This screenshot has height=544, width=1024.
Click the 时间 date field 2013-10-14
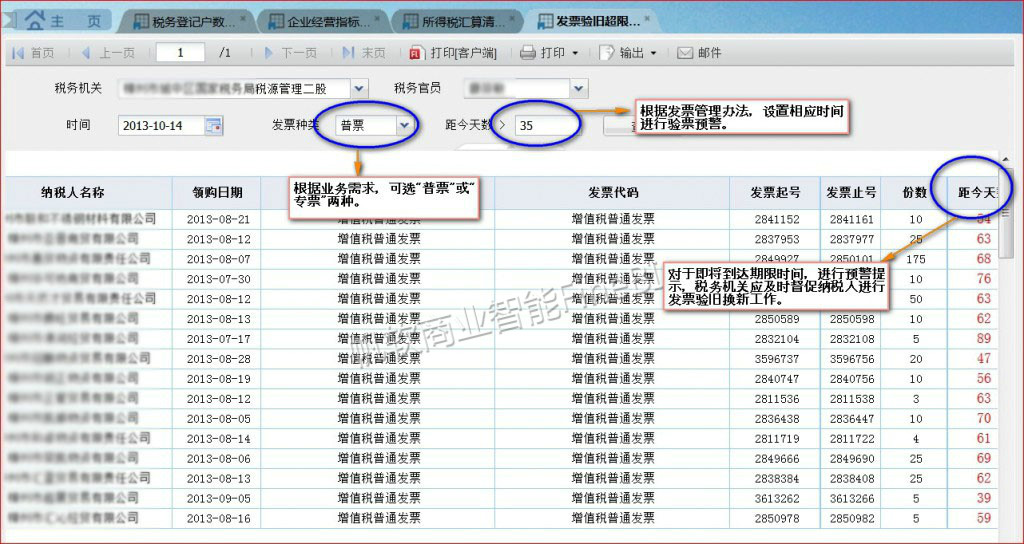(162, 125)
